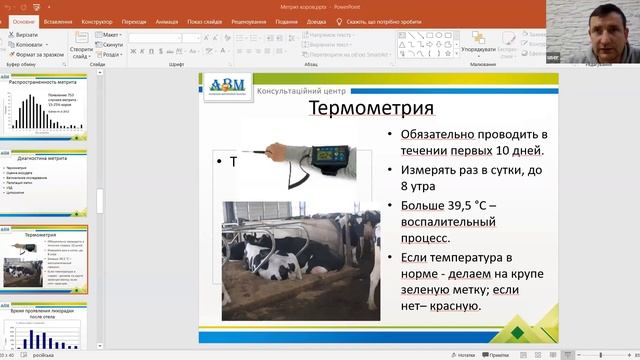The width and height of the screenshot is (640, 360).
Task: Clear all formatting icon in font group
Action: (227, 38)
